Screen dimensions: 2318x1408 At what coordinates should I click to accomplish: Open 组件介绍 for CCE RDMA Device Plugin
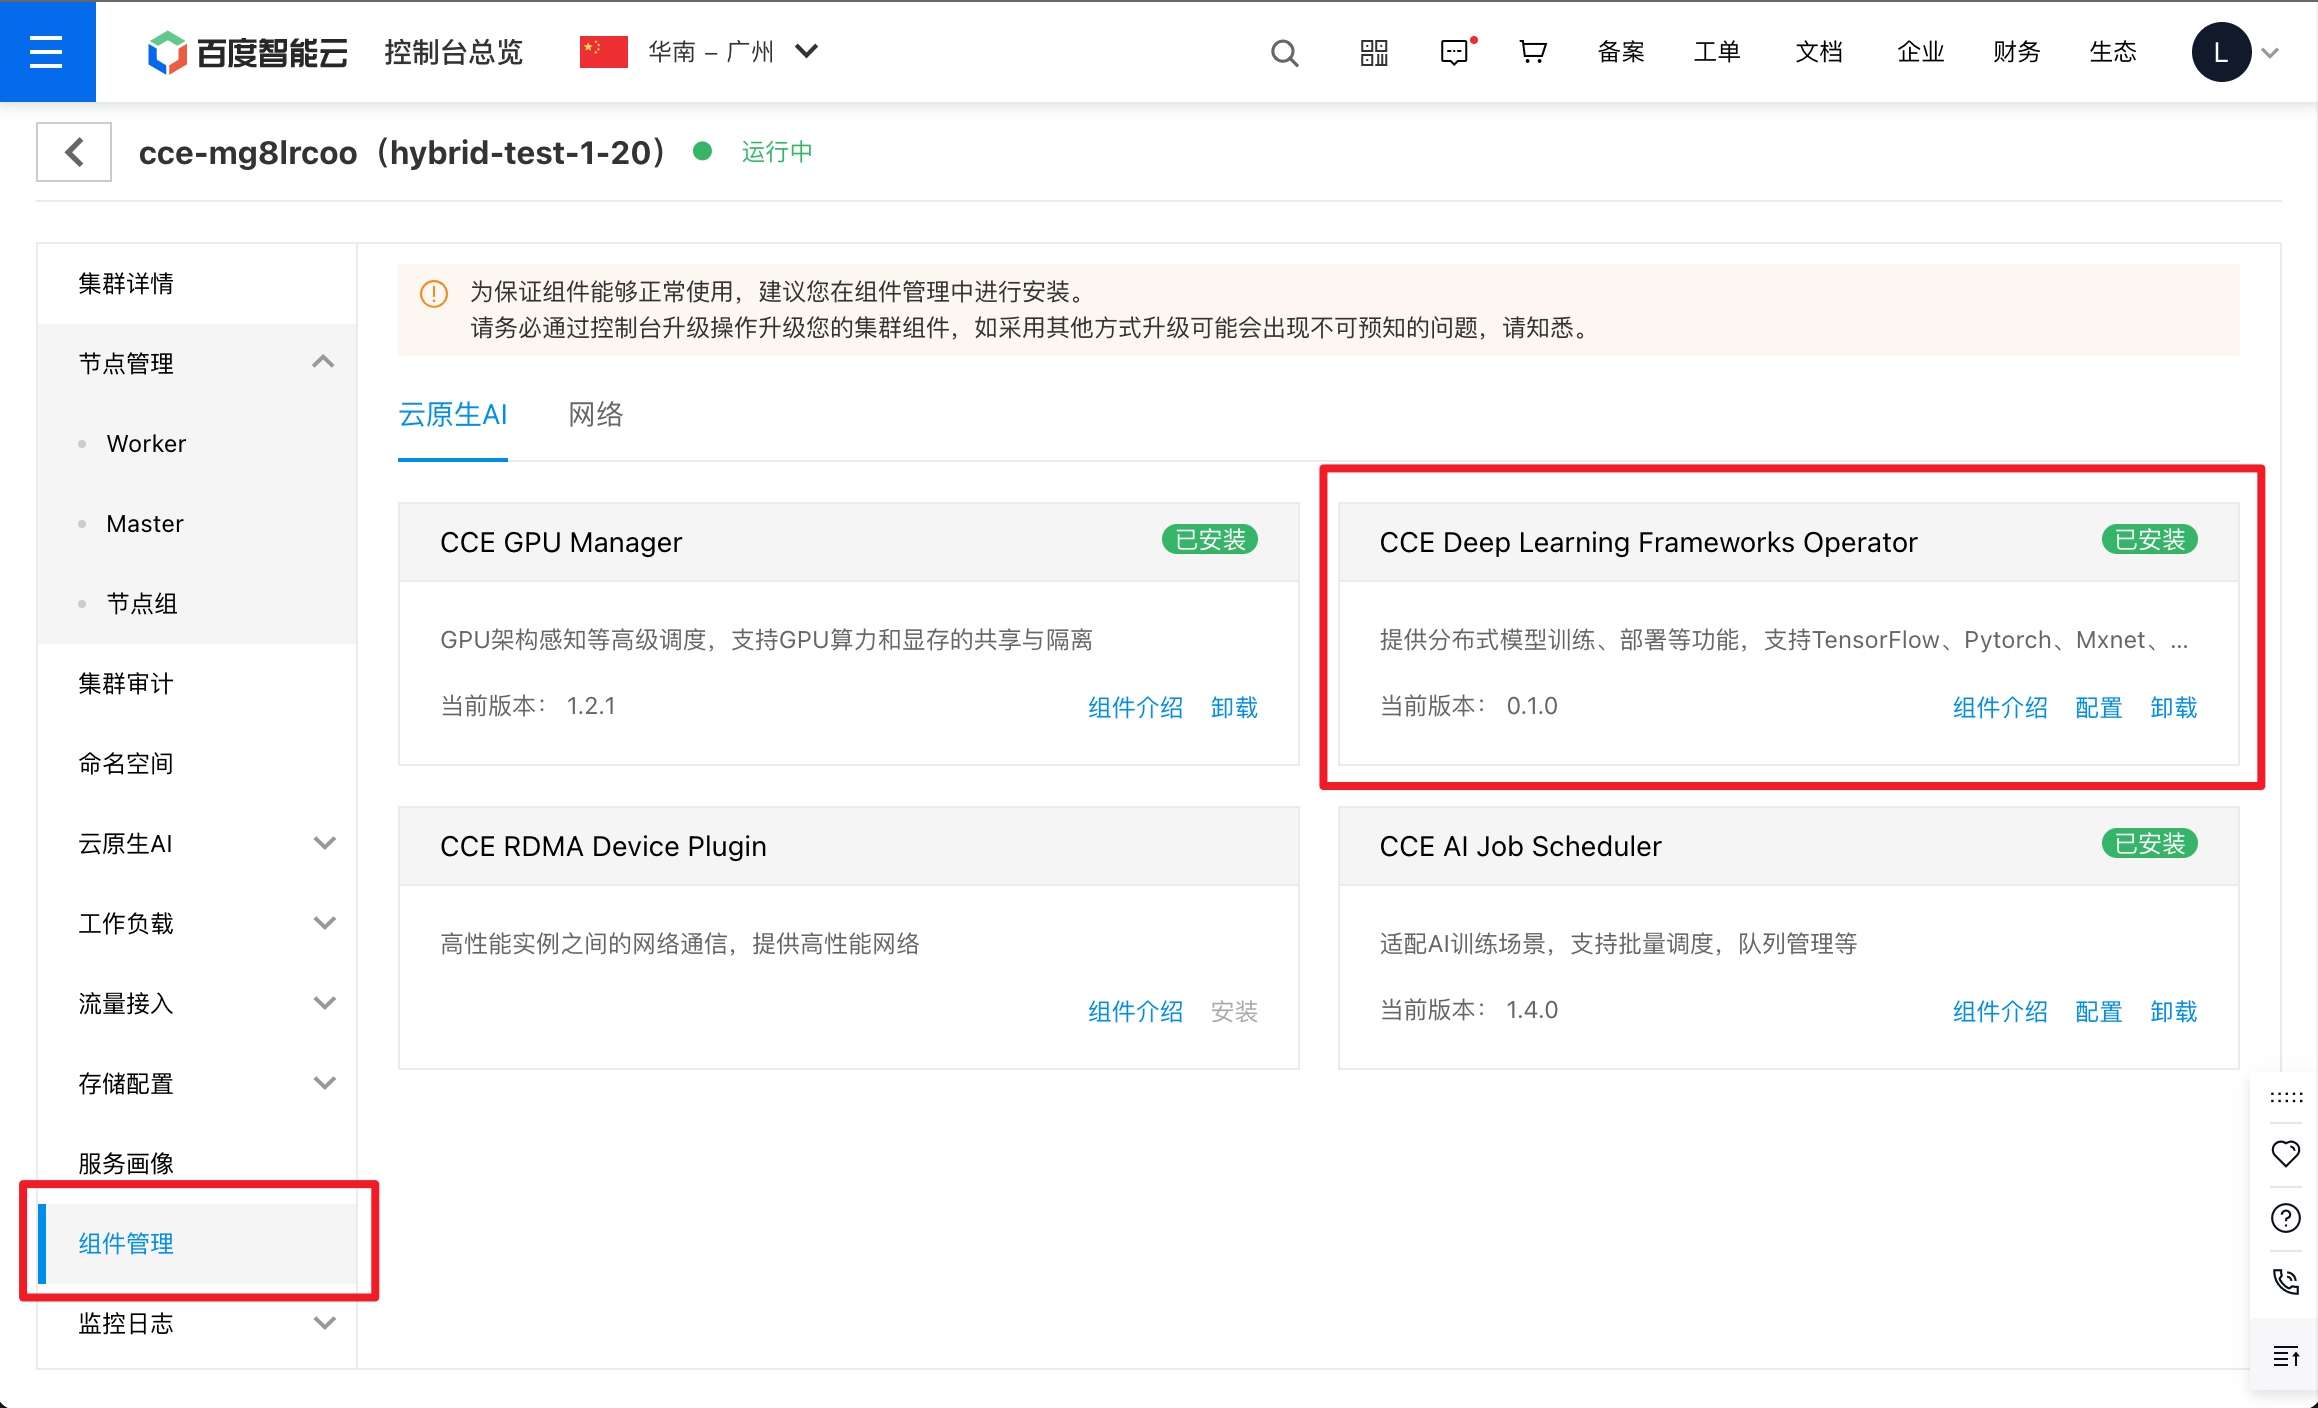click(x=1135, y=1012)
